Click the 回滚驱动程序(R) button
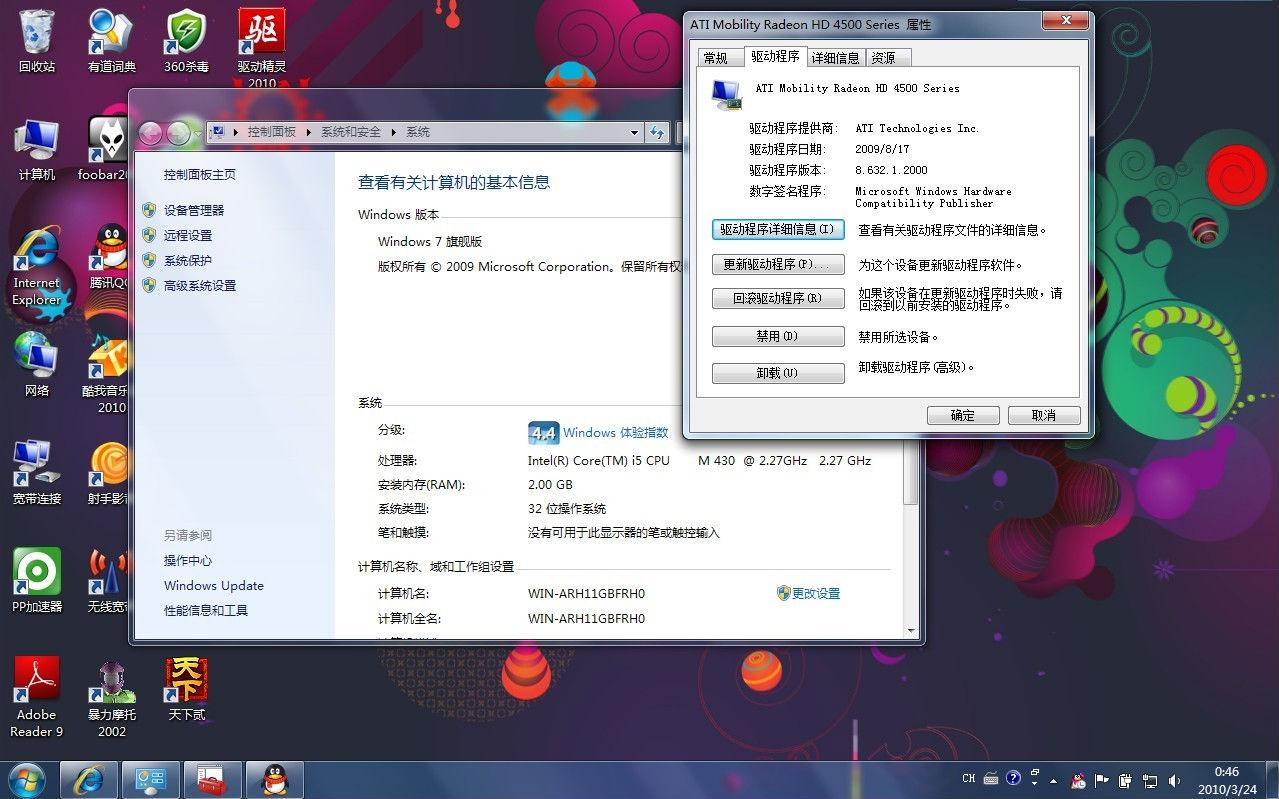 778,298
